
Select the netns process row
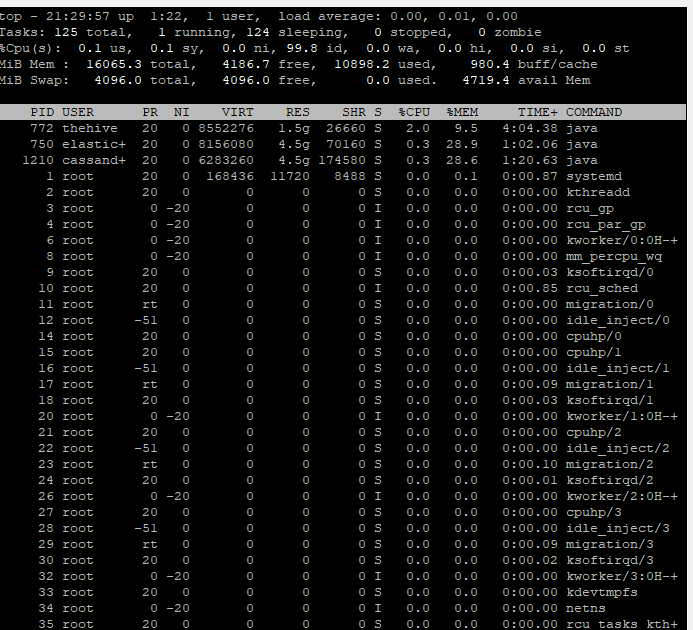pos(586,608)
